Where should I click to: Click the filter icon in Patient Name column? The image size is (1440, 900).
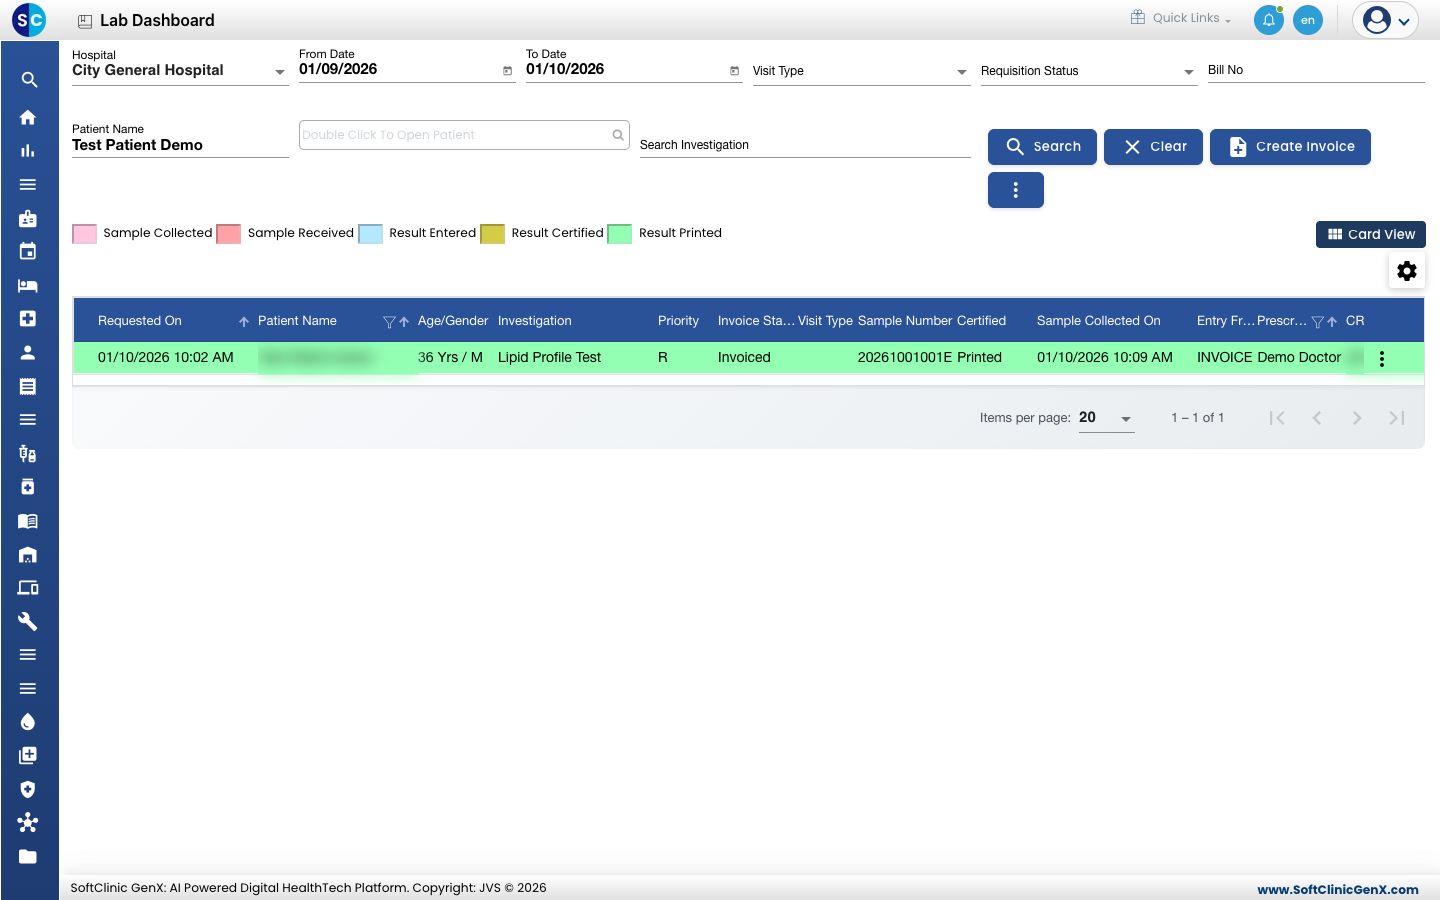pos(389,322)
